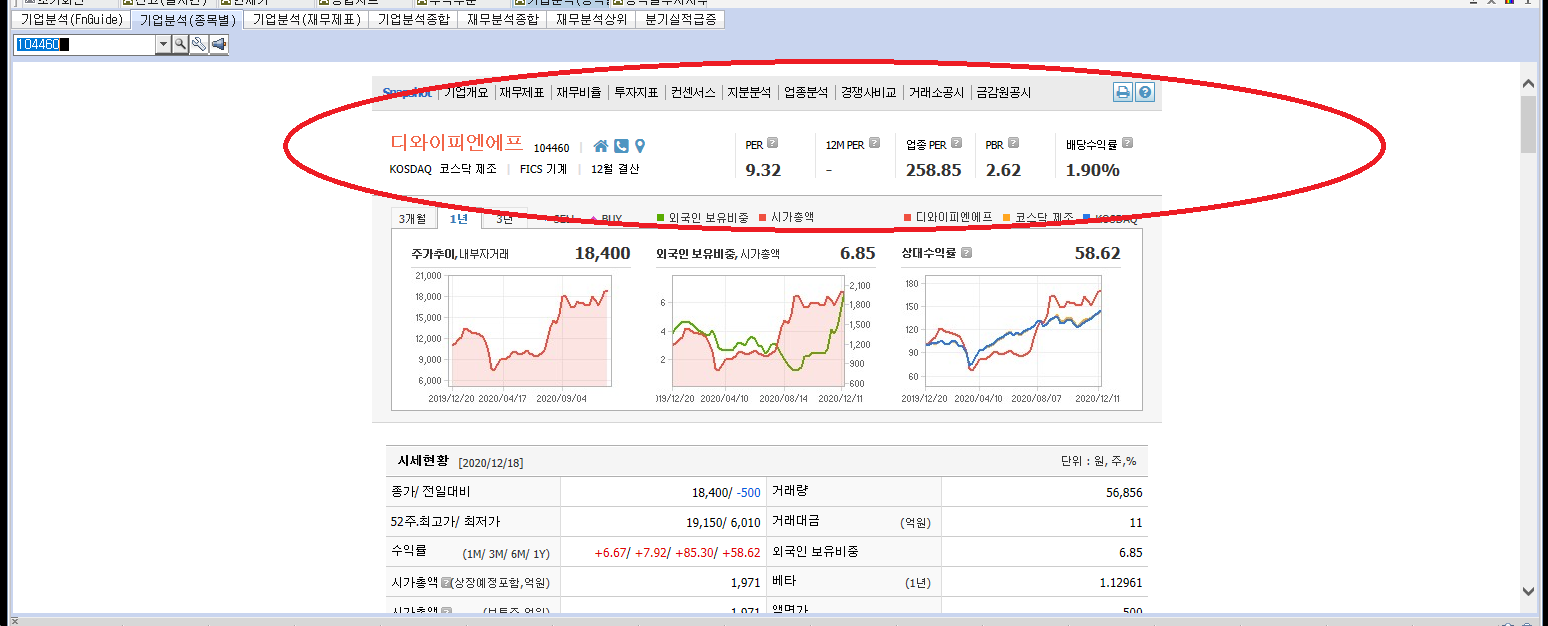Select the 3년 chart period tab

[504, 219]
